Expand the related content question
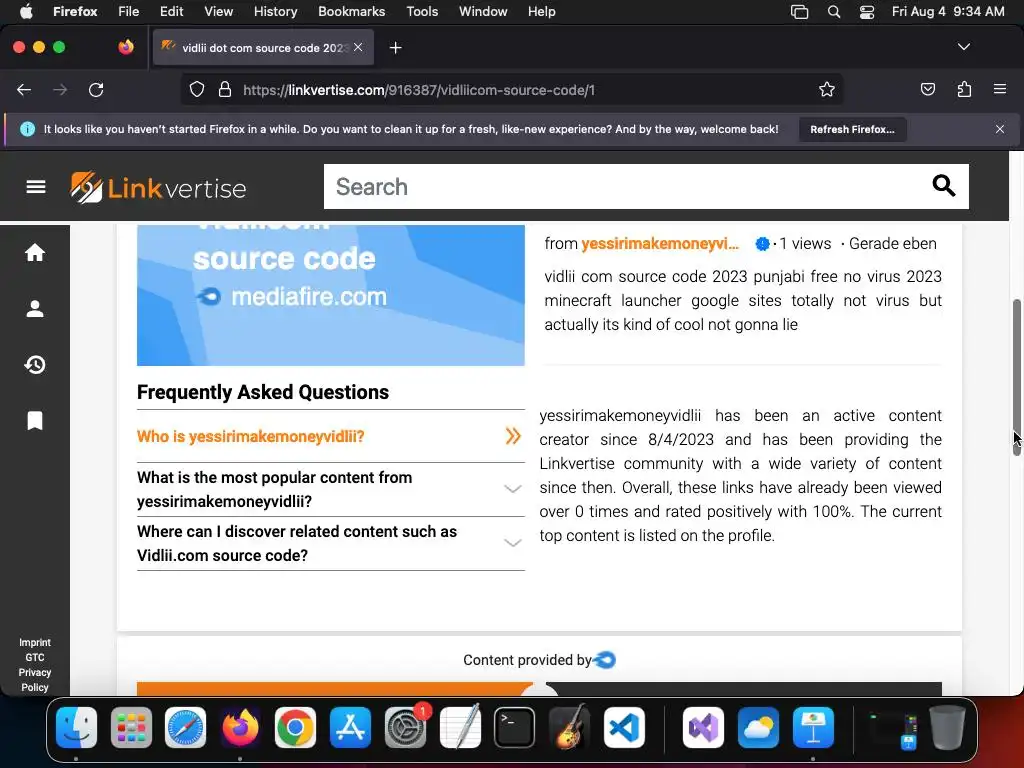This screenshot has height=768, width=1024. coord(330,543)
